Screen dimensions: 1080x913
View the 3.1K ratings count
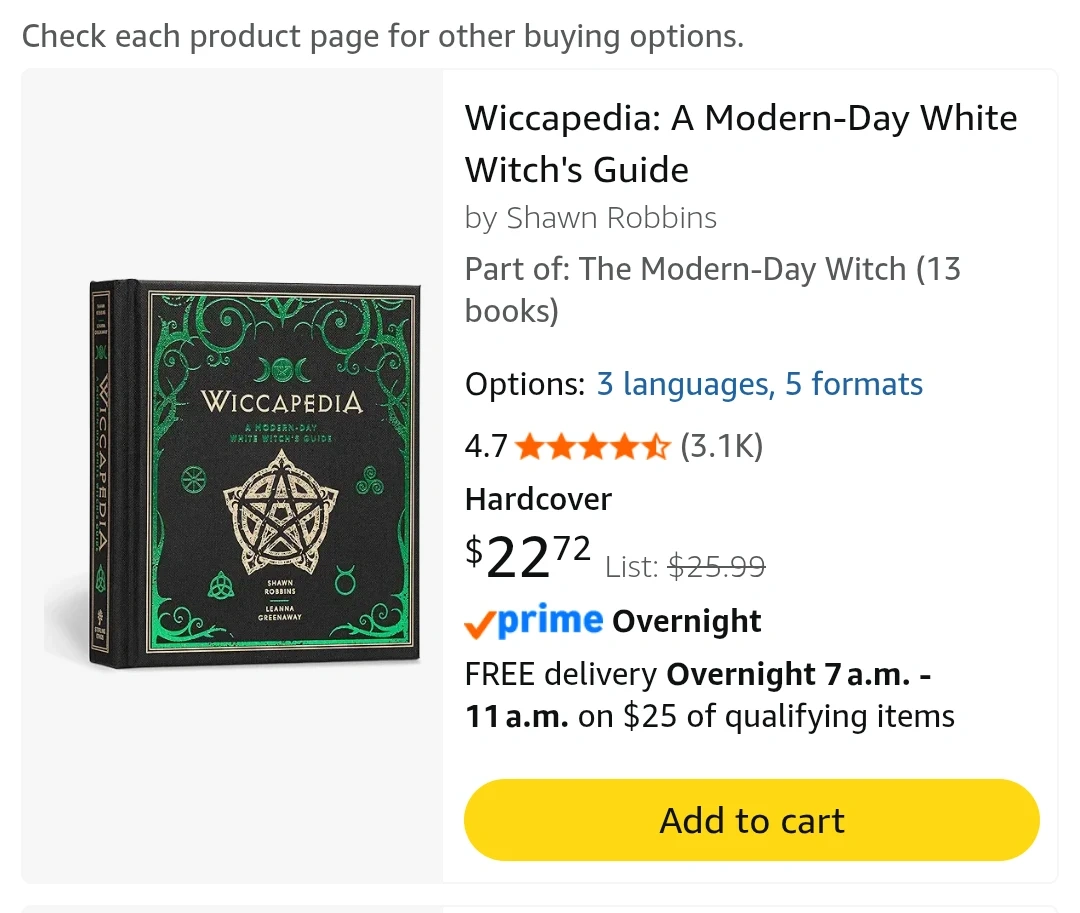pos(721,446)
